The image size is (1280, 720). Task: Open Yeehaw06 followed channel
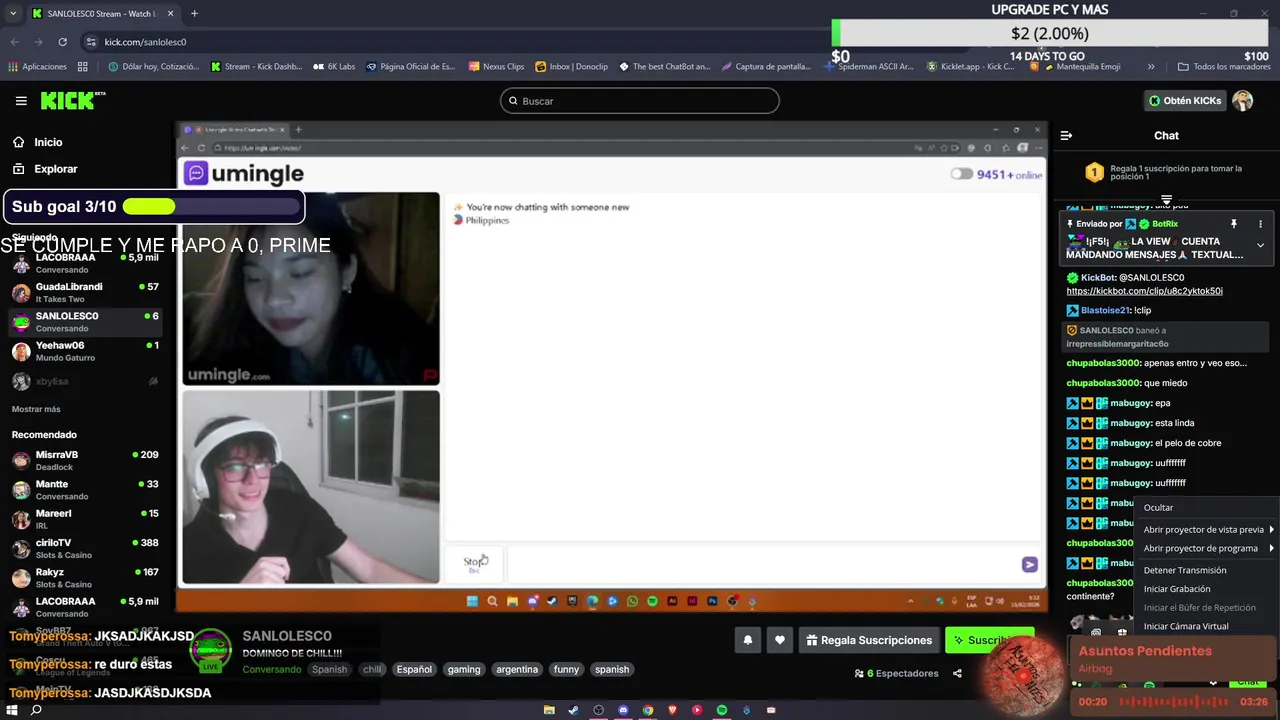point(87,351)
